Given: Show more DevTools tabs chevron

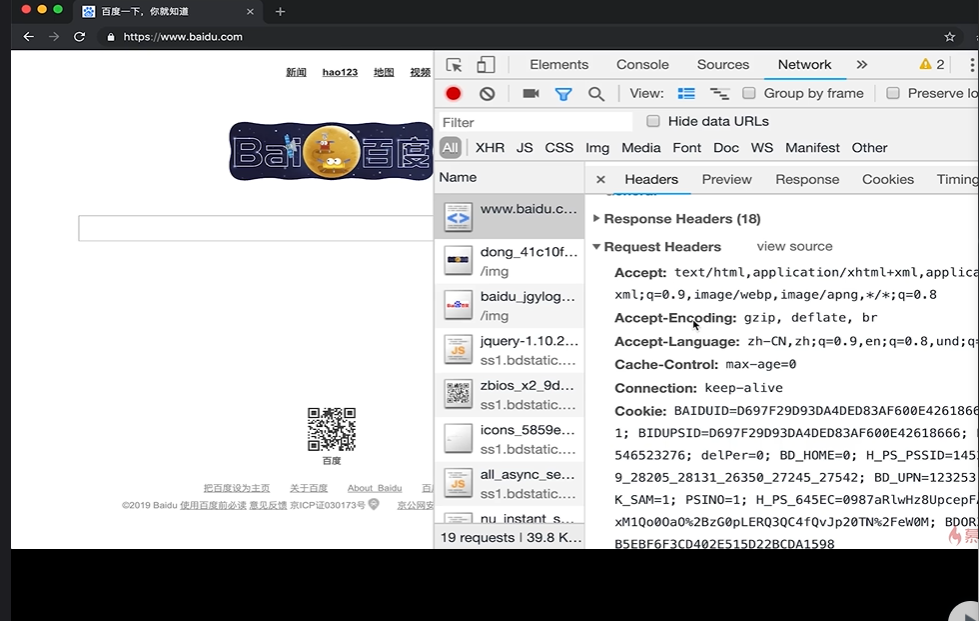Looking at the screenshot, I should coord(862,64).
